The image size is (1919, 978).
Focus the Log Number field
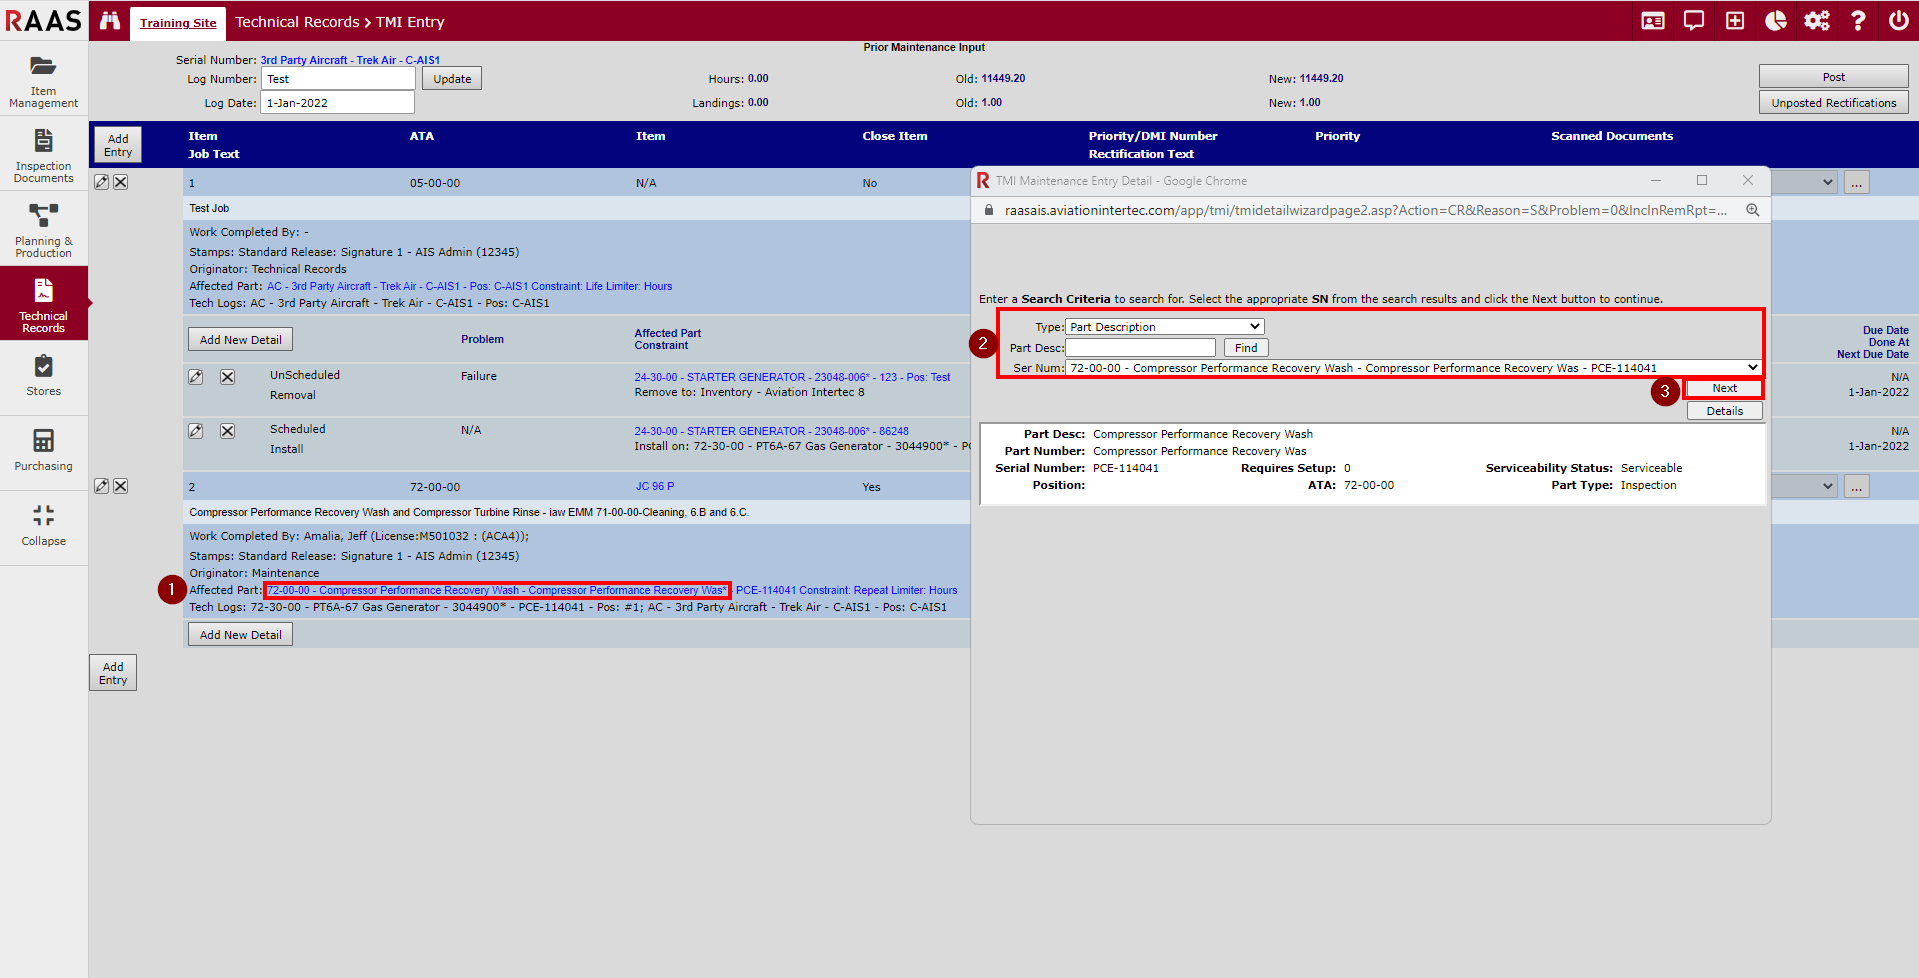pos(338,79)
